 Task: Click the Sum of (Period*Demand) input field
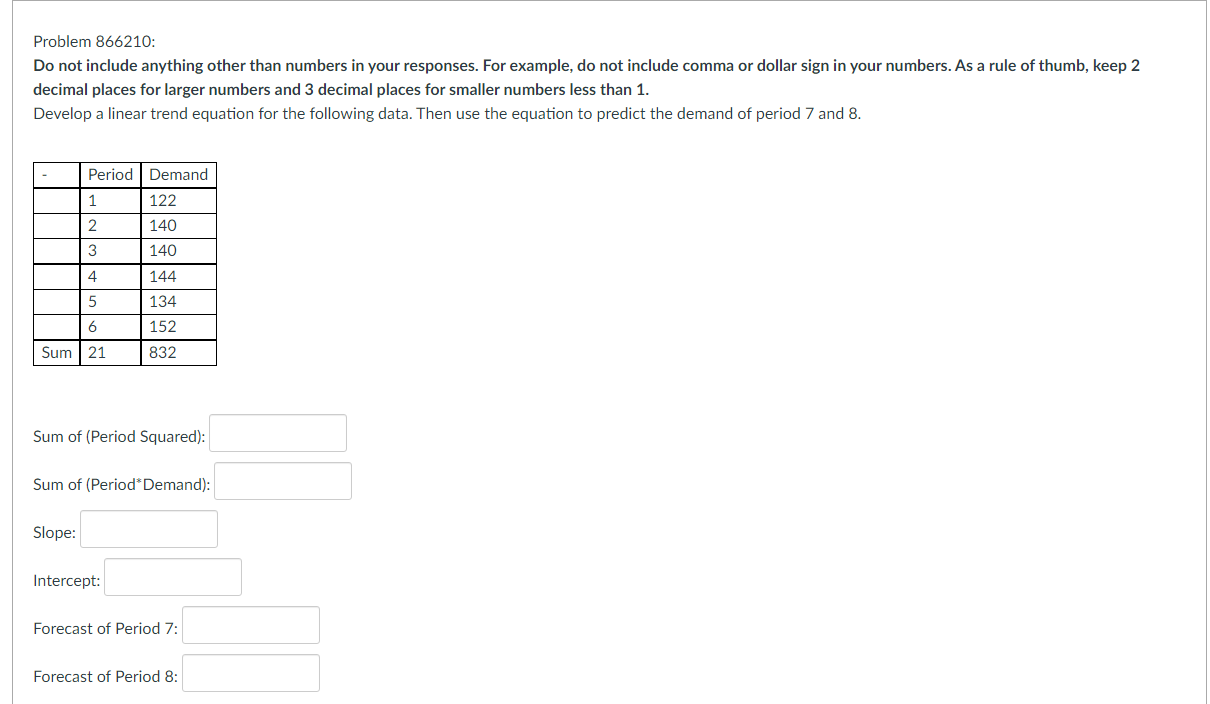point(282,480)
